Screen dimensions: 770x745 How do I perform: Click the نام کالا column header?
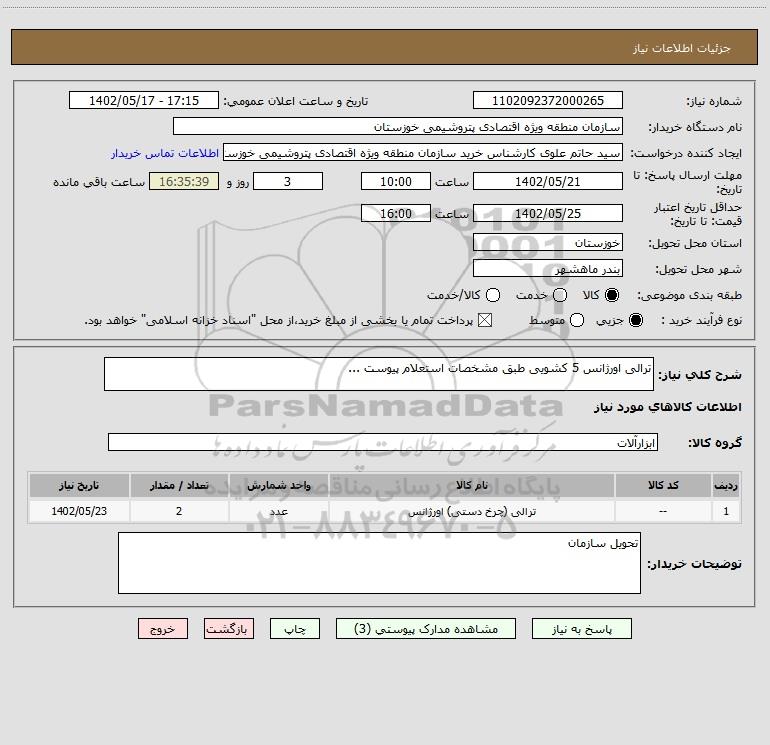click(x=471, y=485)
